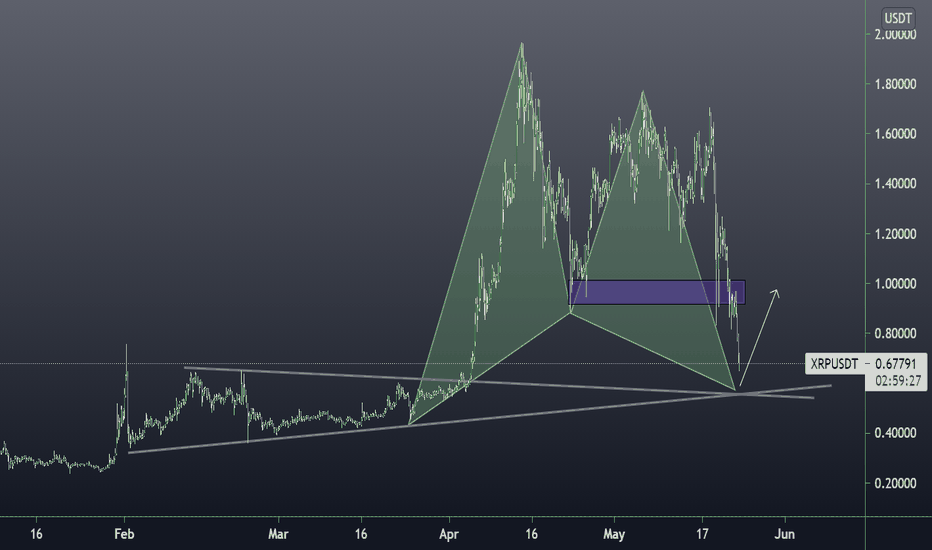Click the 1.40000 price axis label
Viewport: 932px width, 550px height.
[x=895, y=184]
